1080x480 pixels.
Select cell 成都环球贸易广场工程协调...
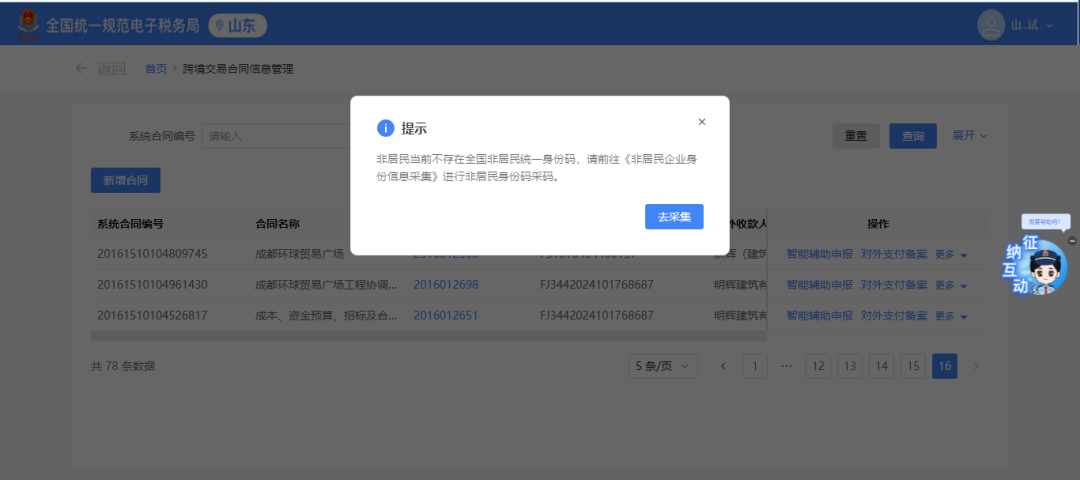pyautogui.click(x=326, y=285)
